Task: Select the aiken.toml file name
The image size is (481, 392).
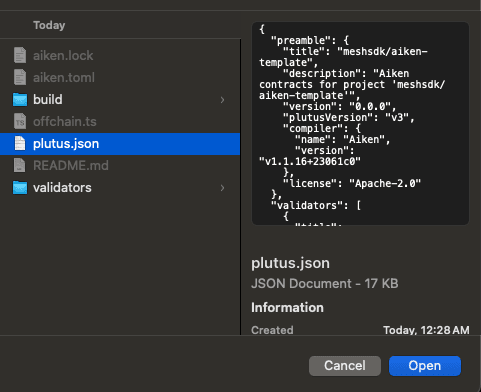Action: (x=64, y=77)
